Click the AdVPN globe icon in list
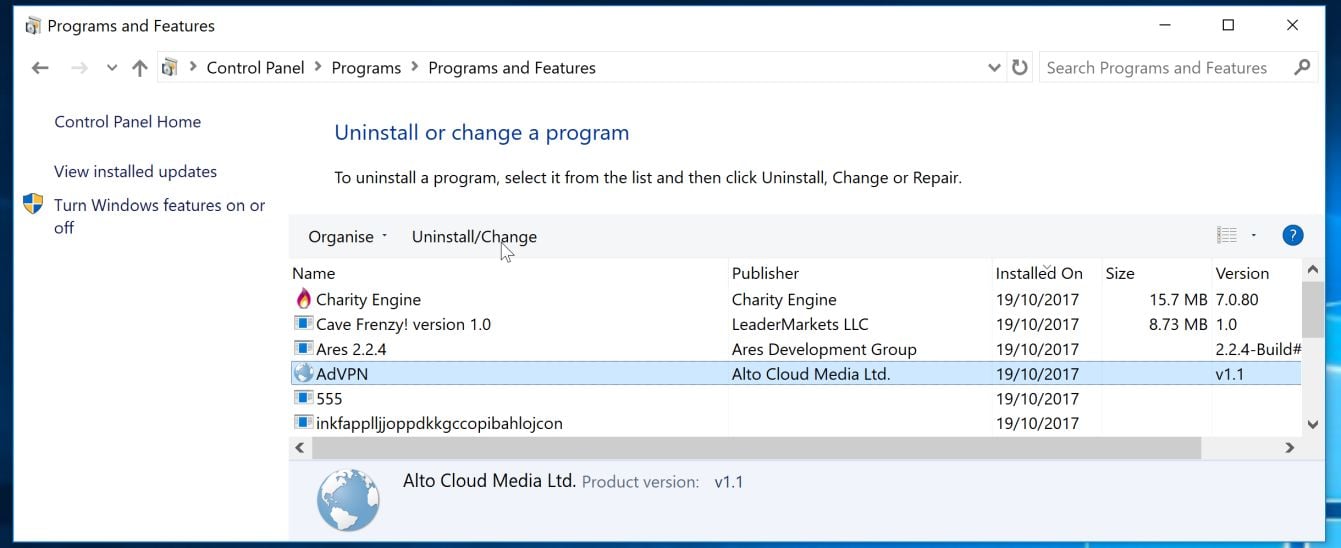This screenshot has width=1341, height=548. coord(304,374)
